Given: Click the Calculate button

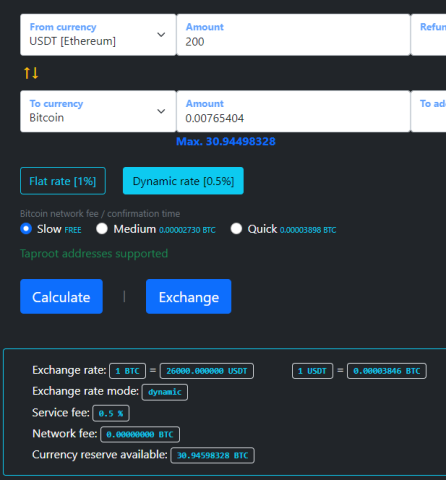Looking at the screenshot, I should click(x=61, y=297).
